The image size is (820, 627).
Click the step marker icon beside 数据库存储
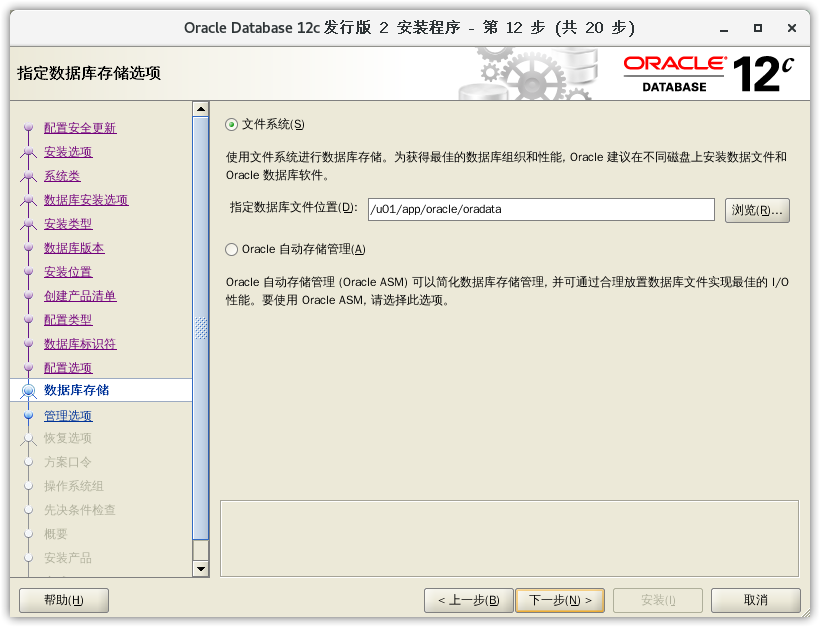tap(28, 391)
